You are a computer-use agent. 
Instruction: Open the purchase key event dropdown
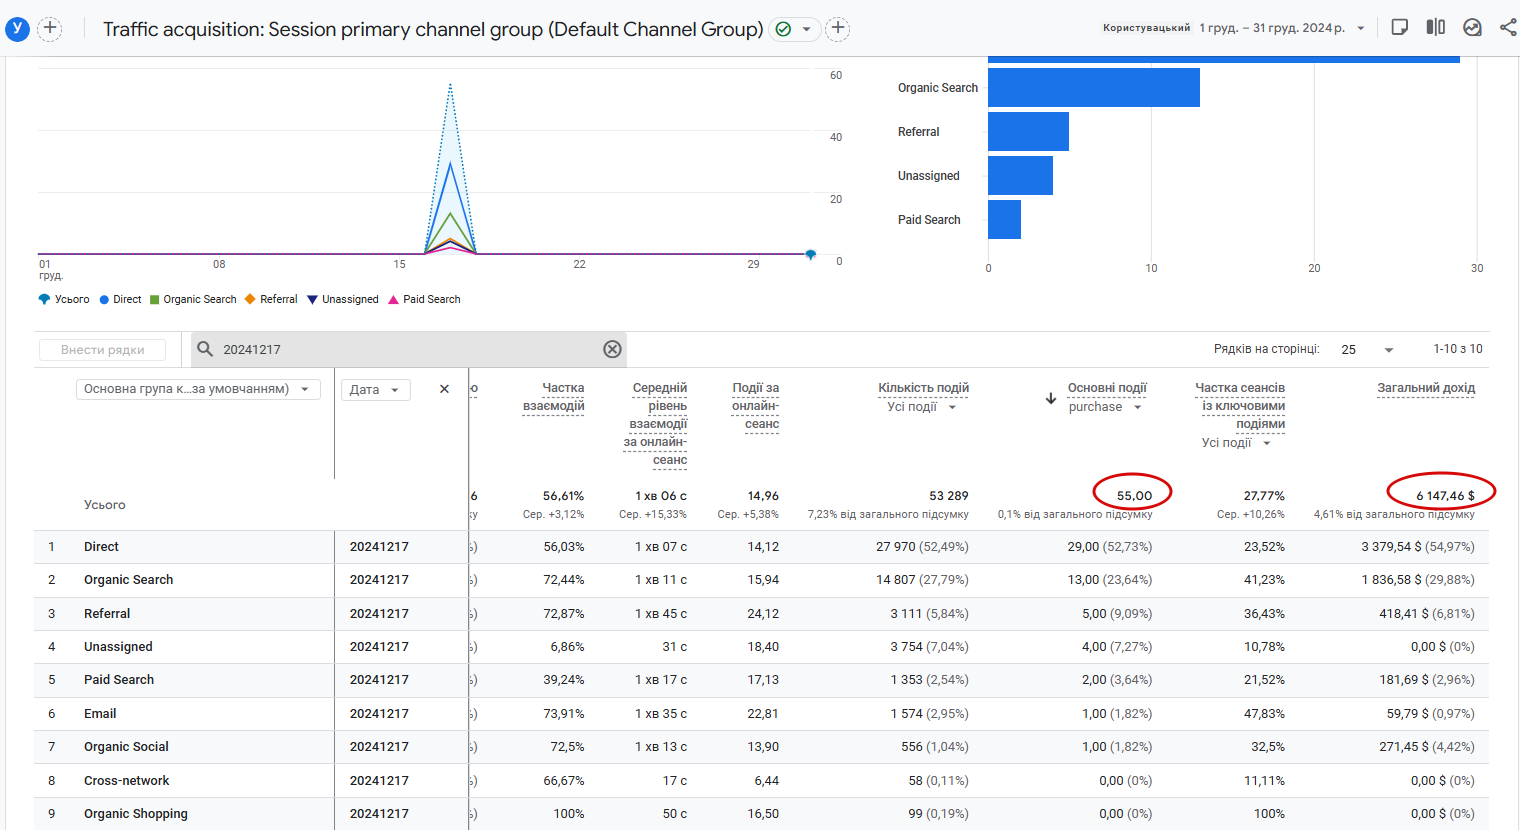click(x=1105, y=407)
